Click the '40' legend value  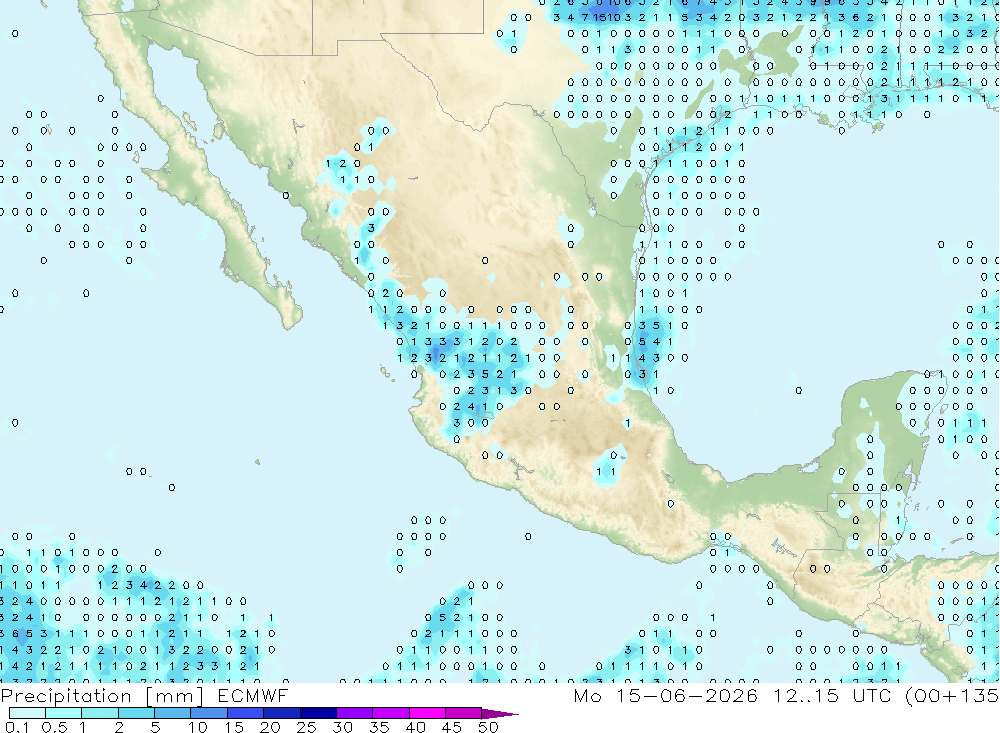pos(415,727)
